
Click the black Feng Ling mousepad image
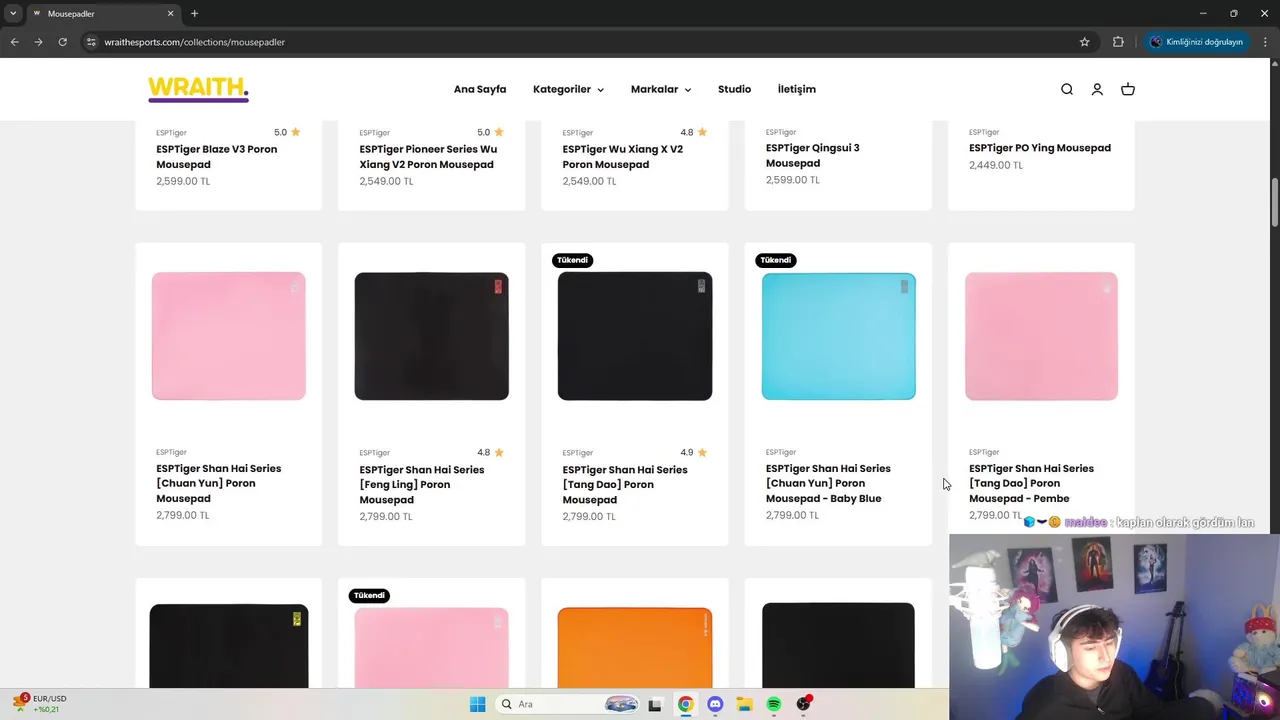pos(432,336)
